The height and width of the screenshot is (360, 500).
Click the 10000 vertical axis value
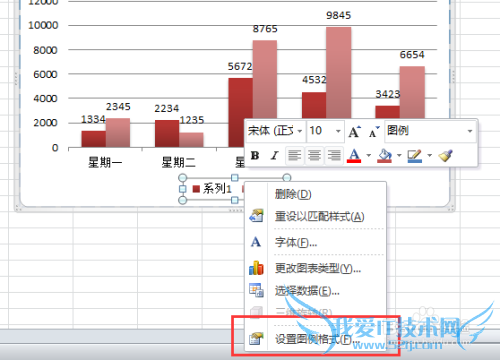tap(43, 25)
